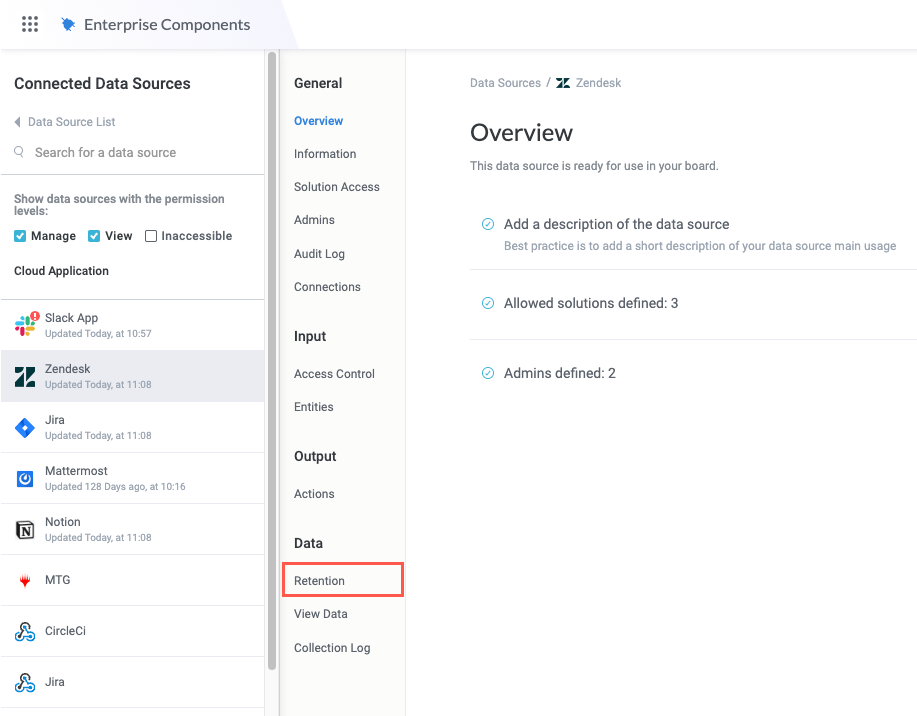Select the Mattermost data source icon
The width and height of the screenshot is (917, 716).
tap(25, 478)
